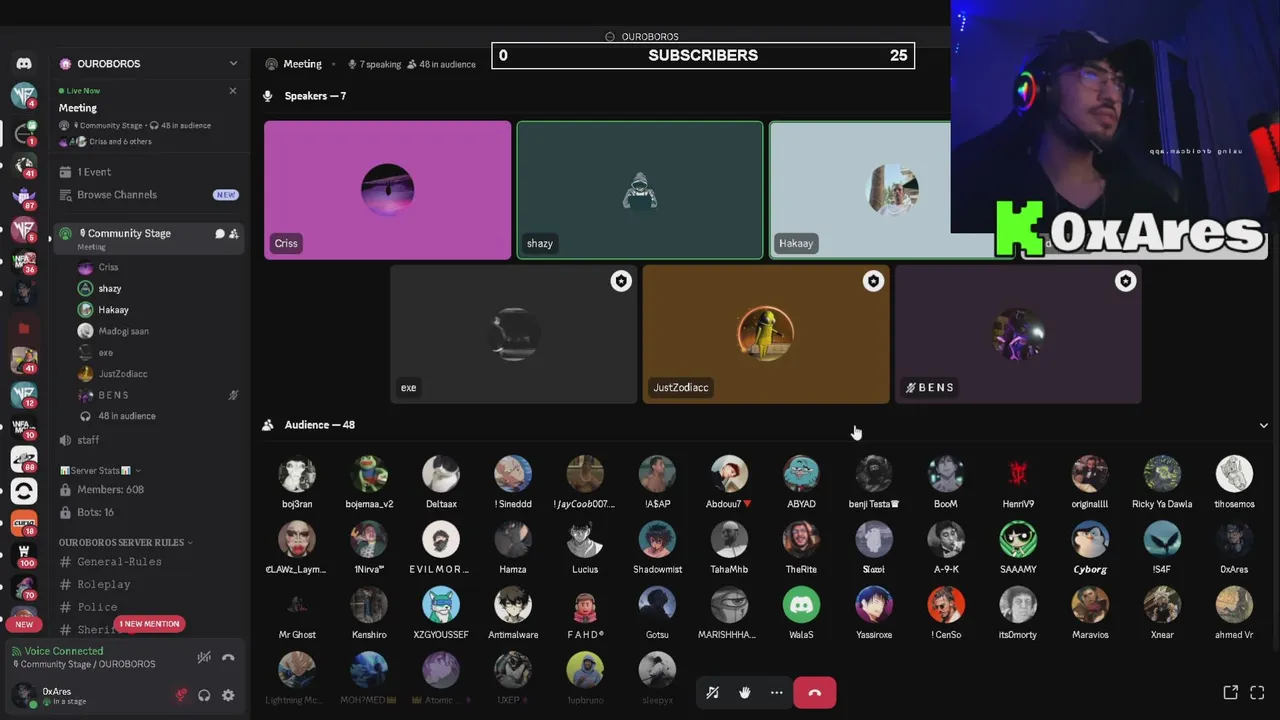Select Hakaay speaker tile
Screen dimensions: 1280x720
[860, 190]
